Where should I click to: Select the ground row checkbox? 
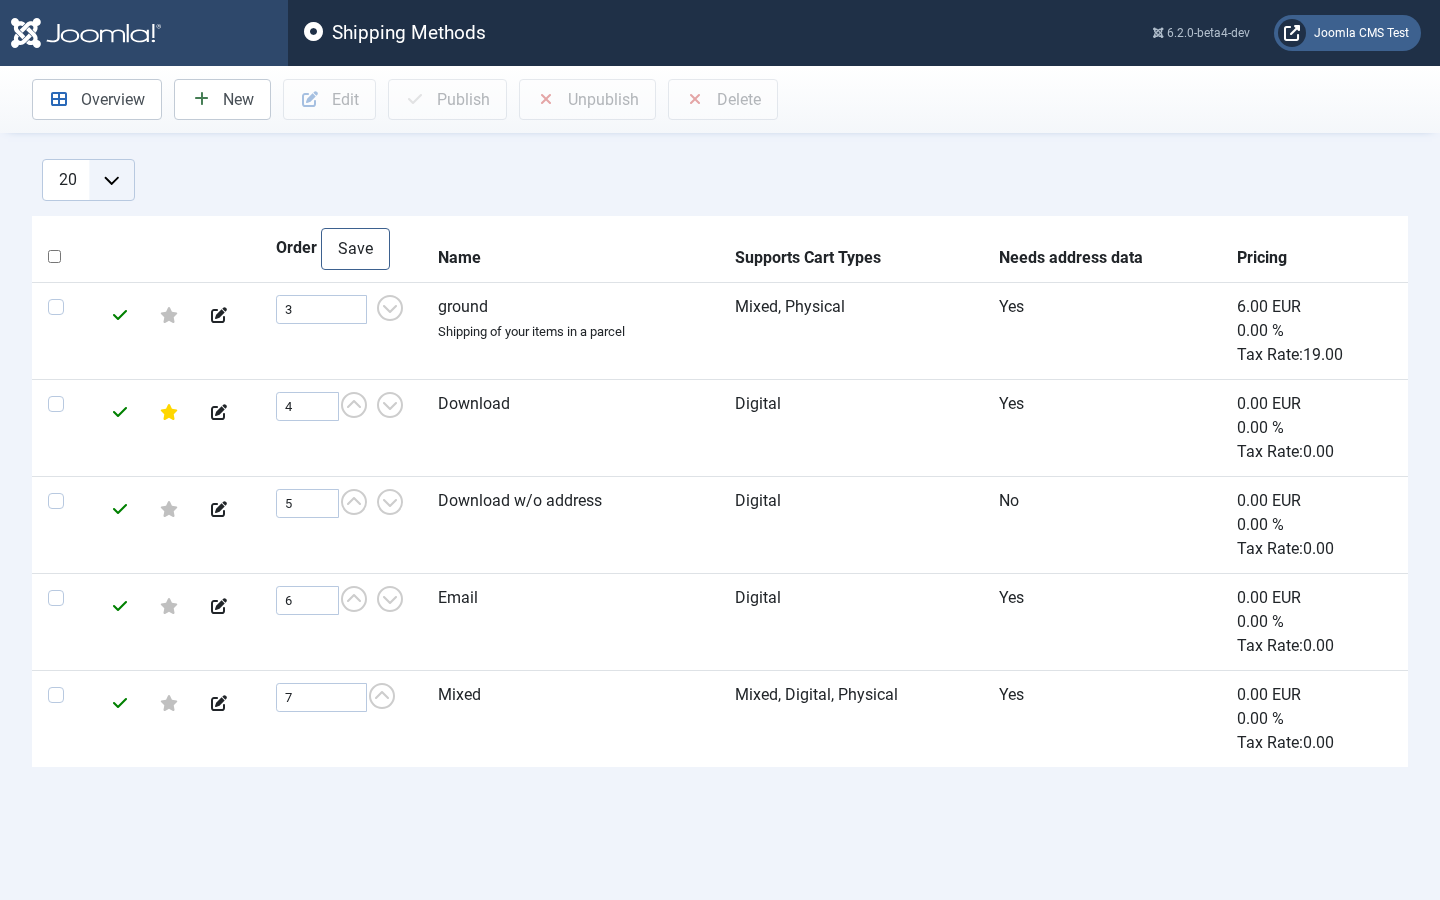click(x=56, y=307)
